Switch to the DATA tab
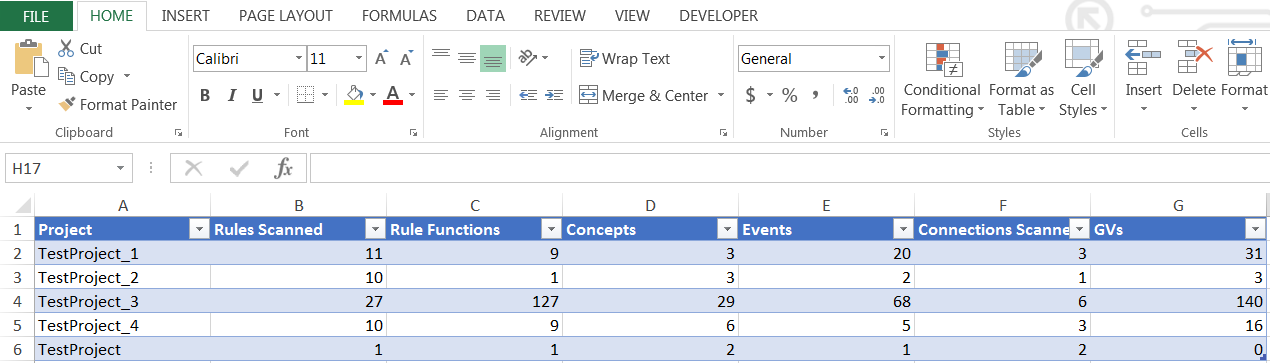 coord(485,16)
